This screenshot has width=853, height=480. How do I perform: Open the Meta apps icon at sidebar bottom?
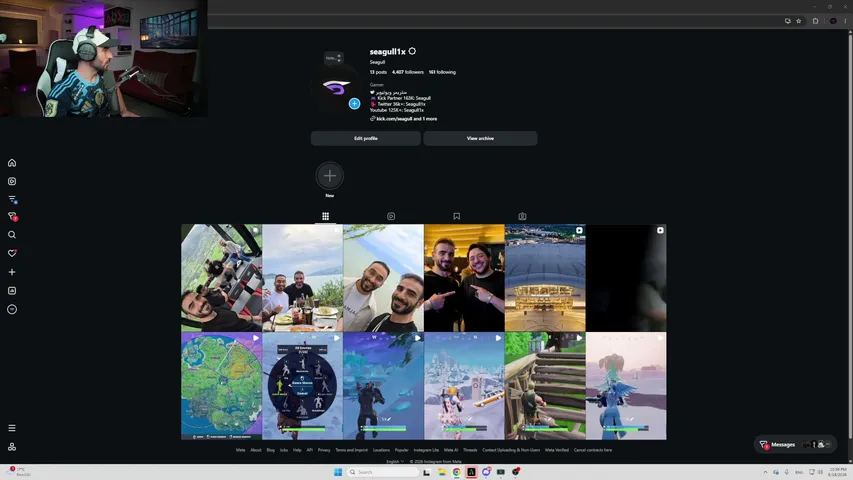(12, 447)
